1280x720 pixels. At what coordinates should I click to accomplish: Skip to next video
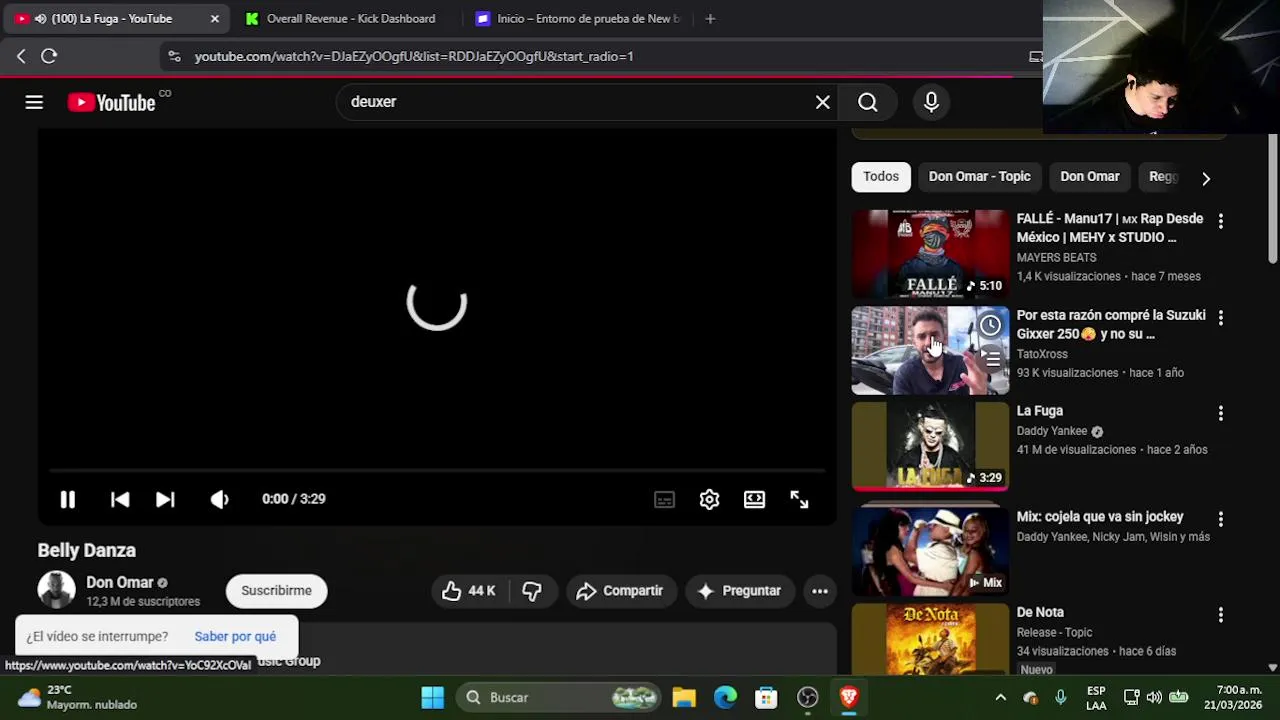click(x=165, y=499)
